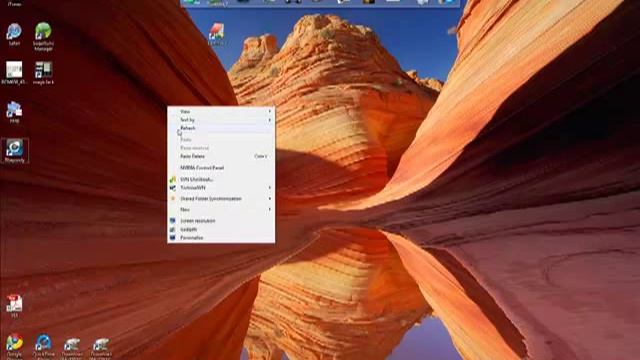The image size is (640, 360).
Task: Open the Google Chrome desktop shortcut
Action: click(x=14, y=346)
